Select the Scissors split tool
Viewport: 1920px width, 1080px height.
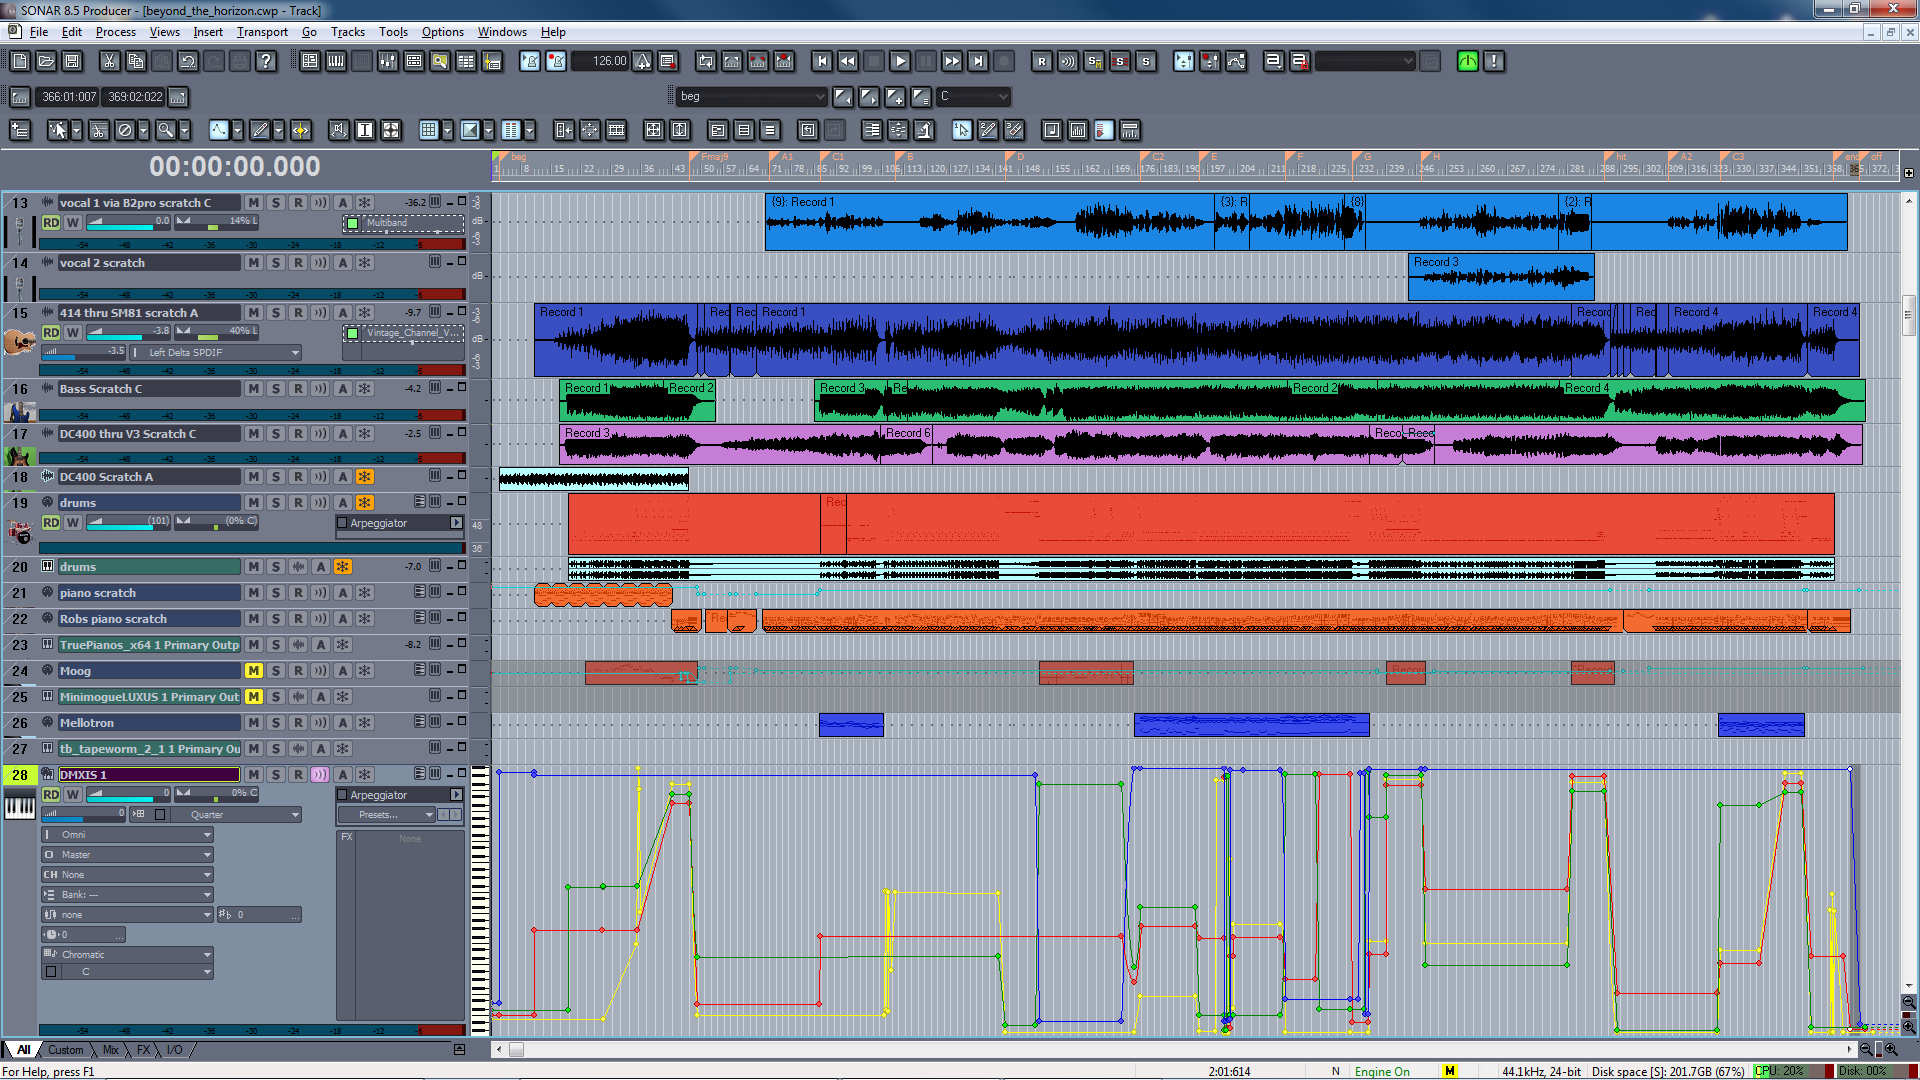(98, 130)
